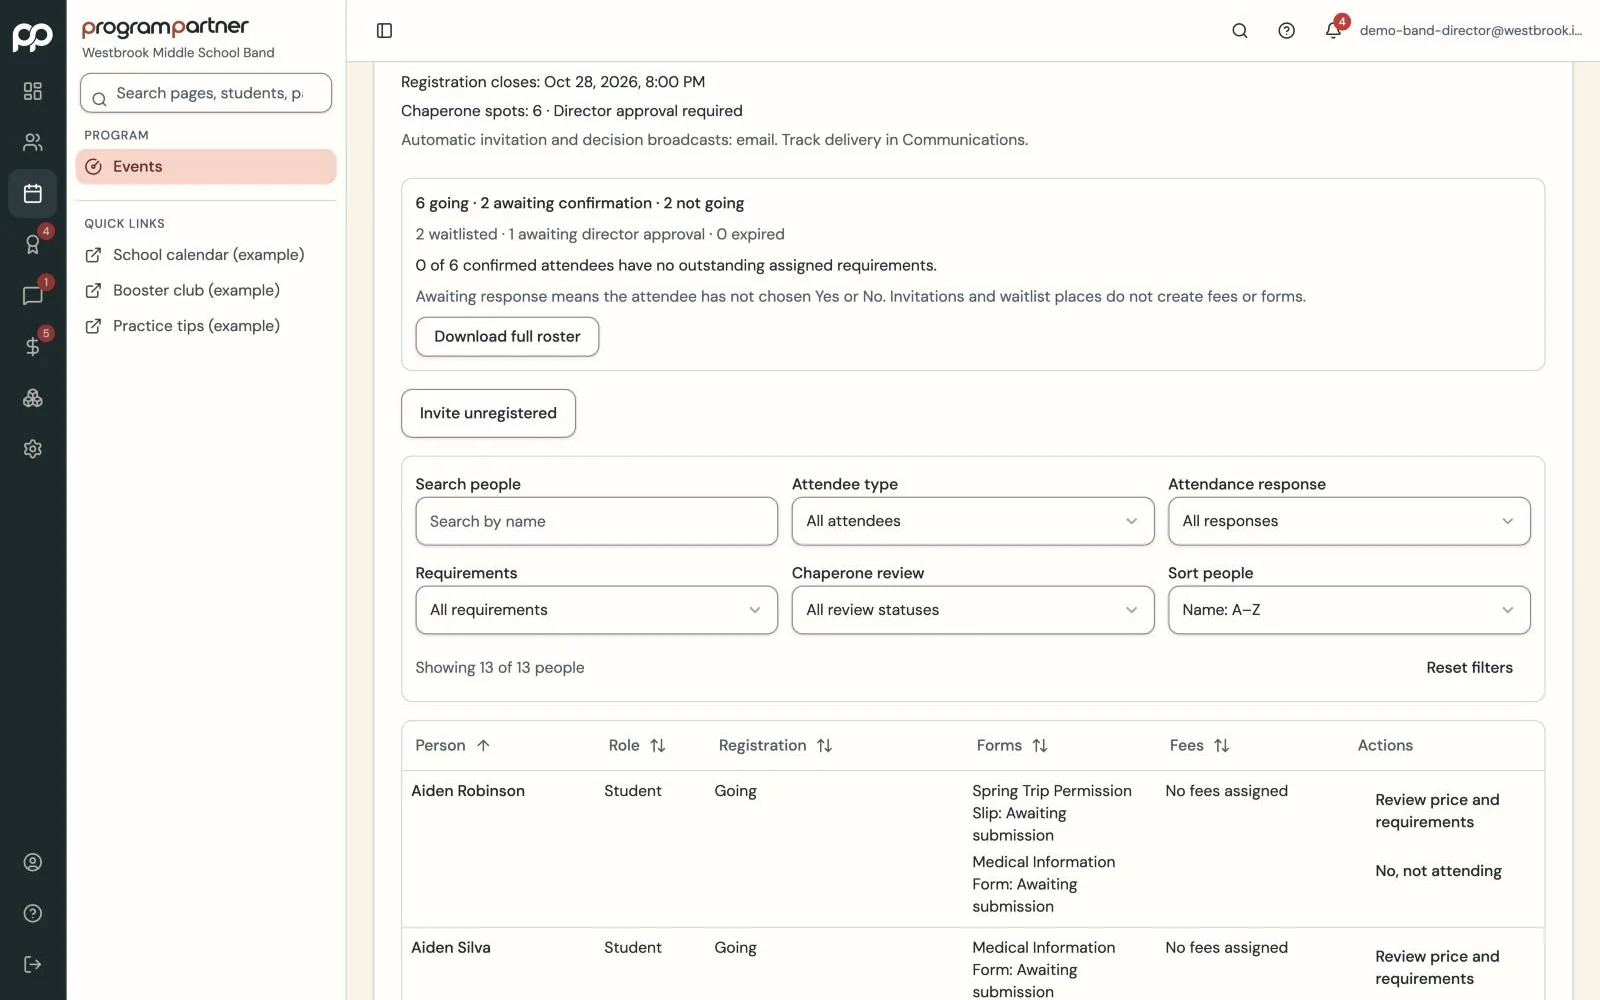1600x1000 pixels.
Task: Click the log out icon in sidebar
Action: [33, 964]
